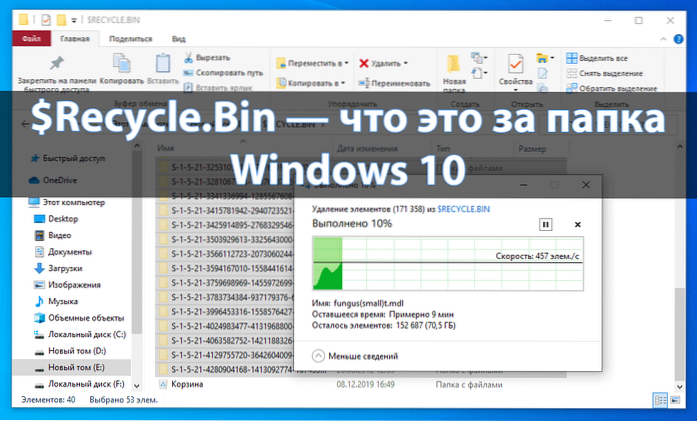The height and width of the screenshot is (421, 697).
Task: Click the folder icon of S-1-5-21-4024983477
Action: click(x=164, y=326)
